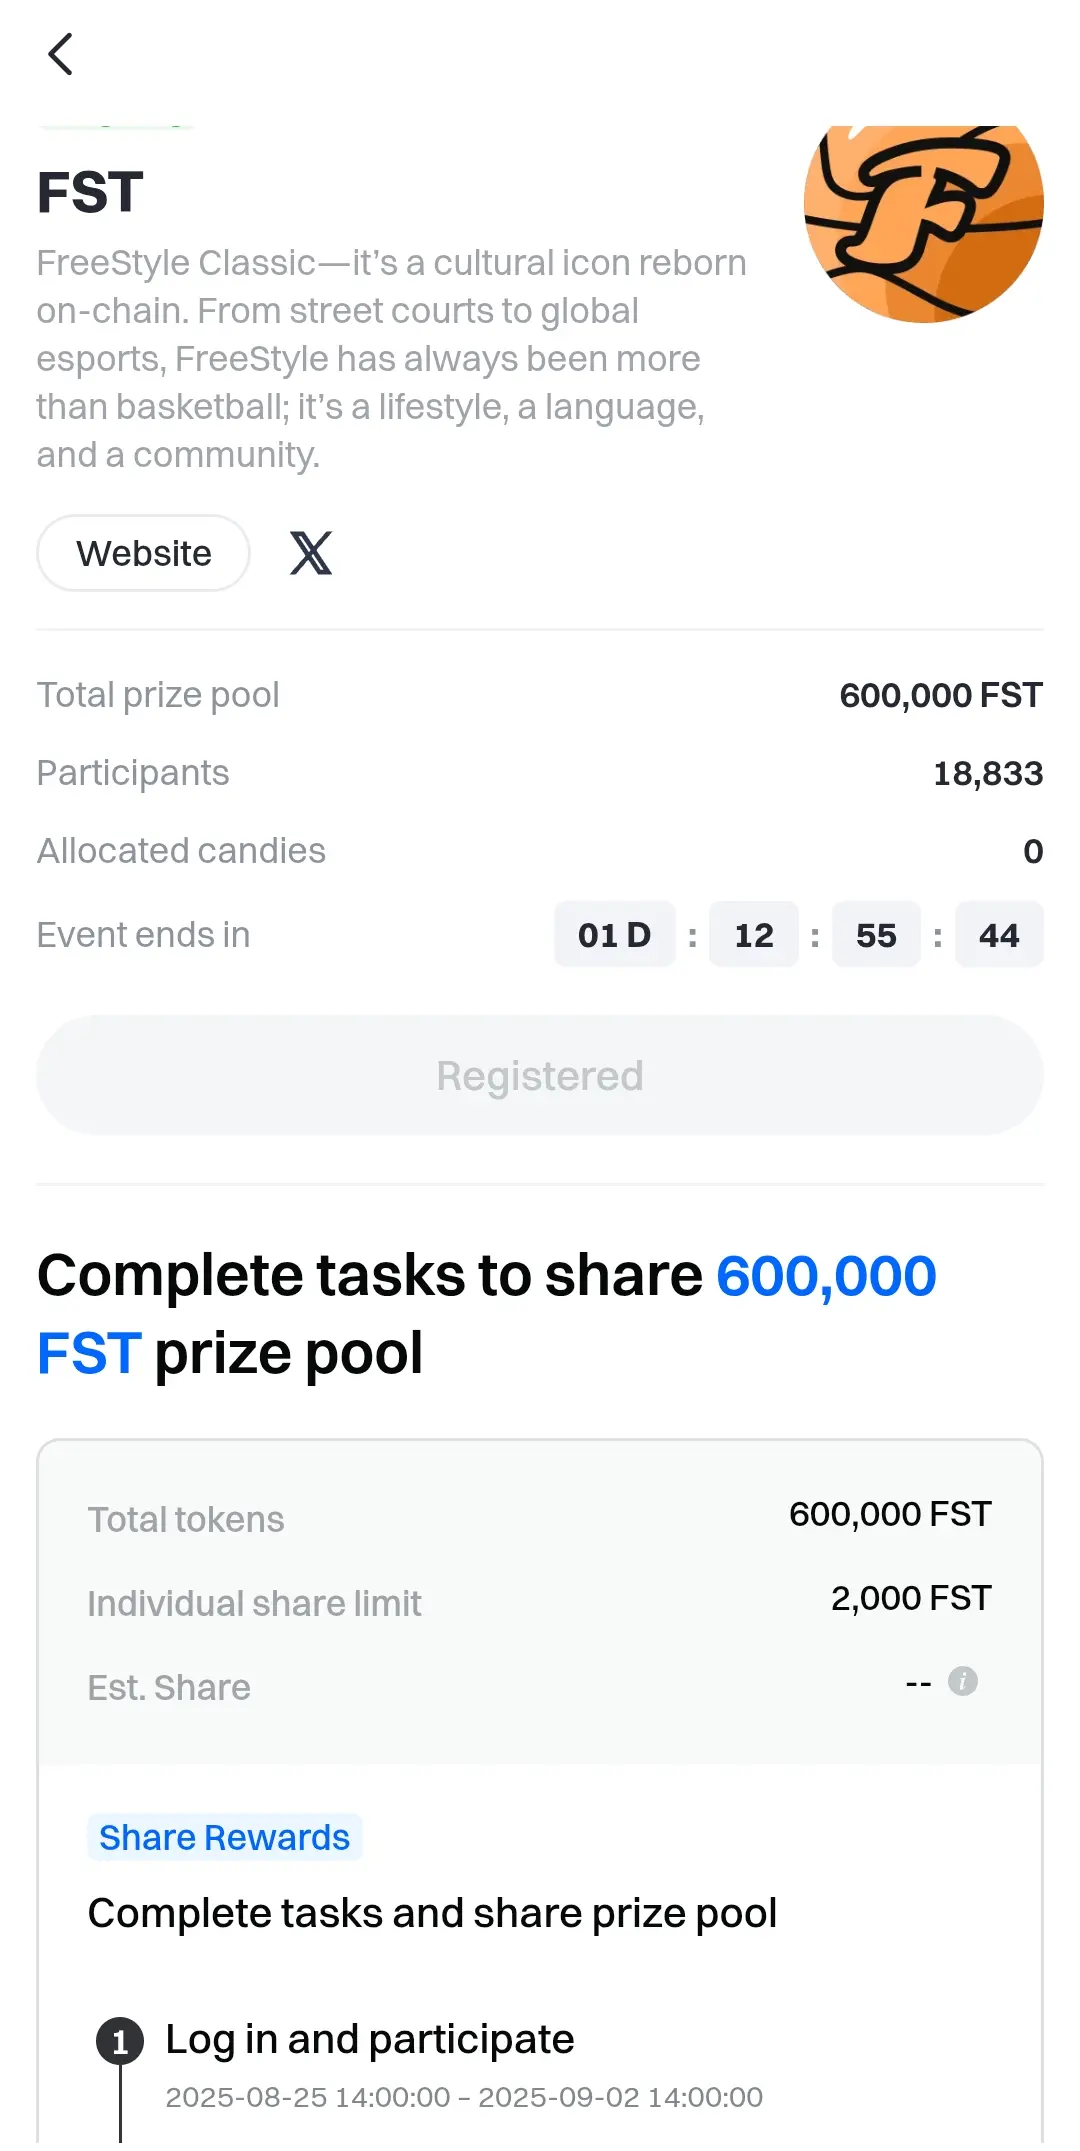Screen dimensions: 1080x2151
Task: Tap the FreeStyle Classic description paragraph
Action: [392, 359]
